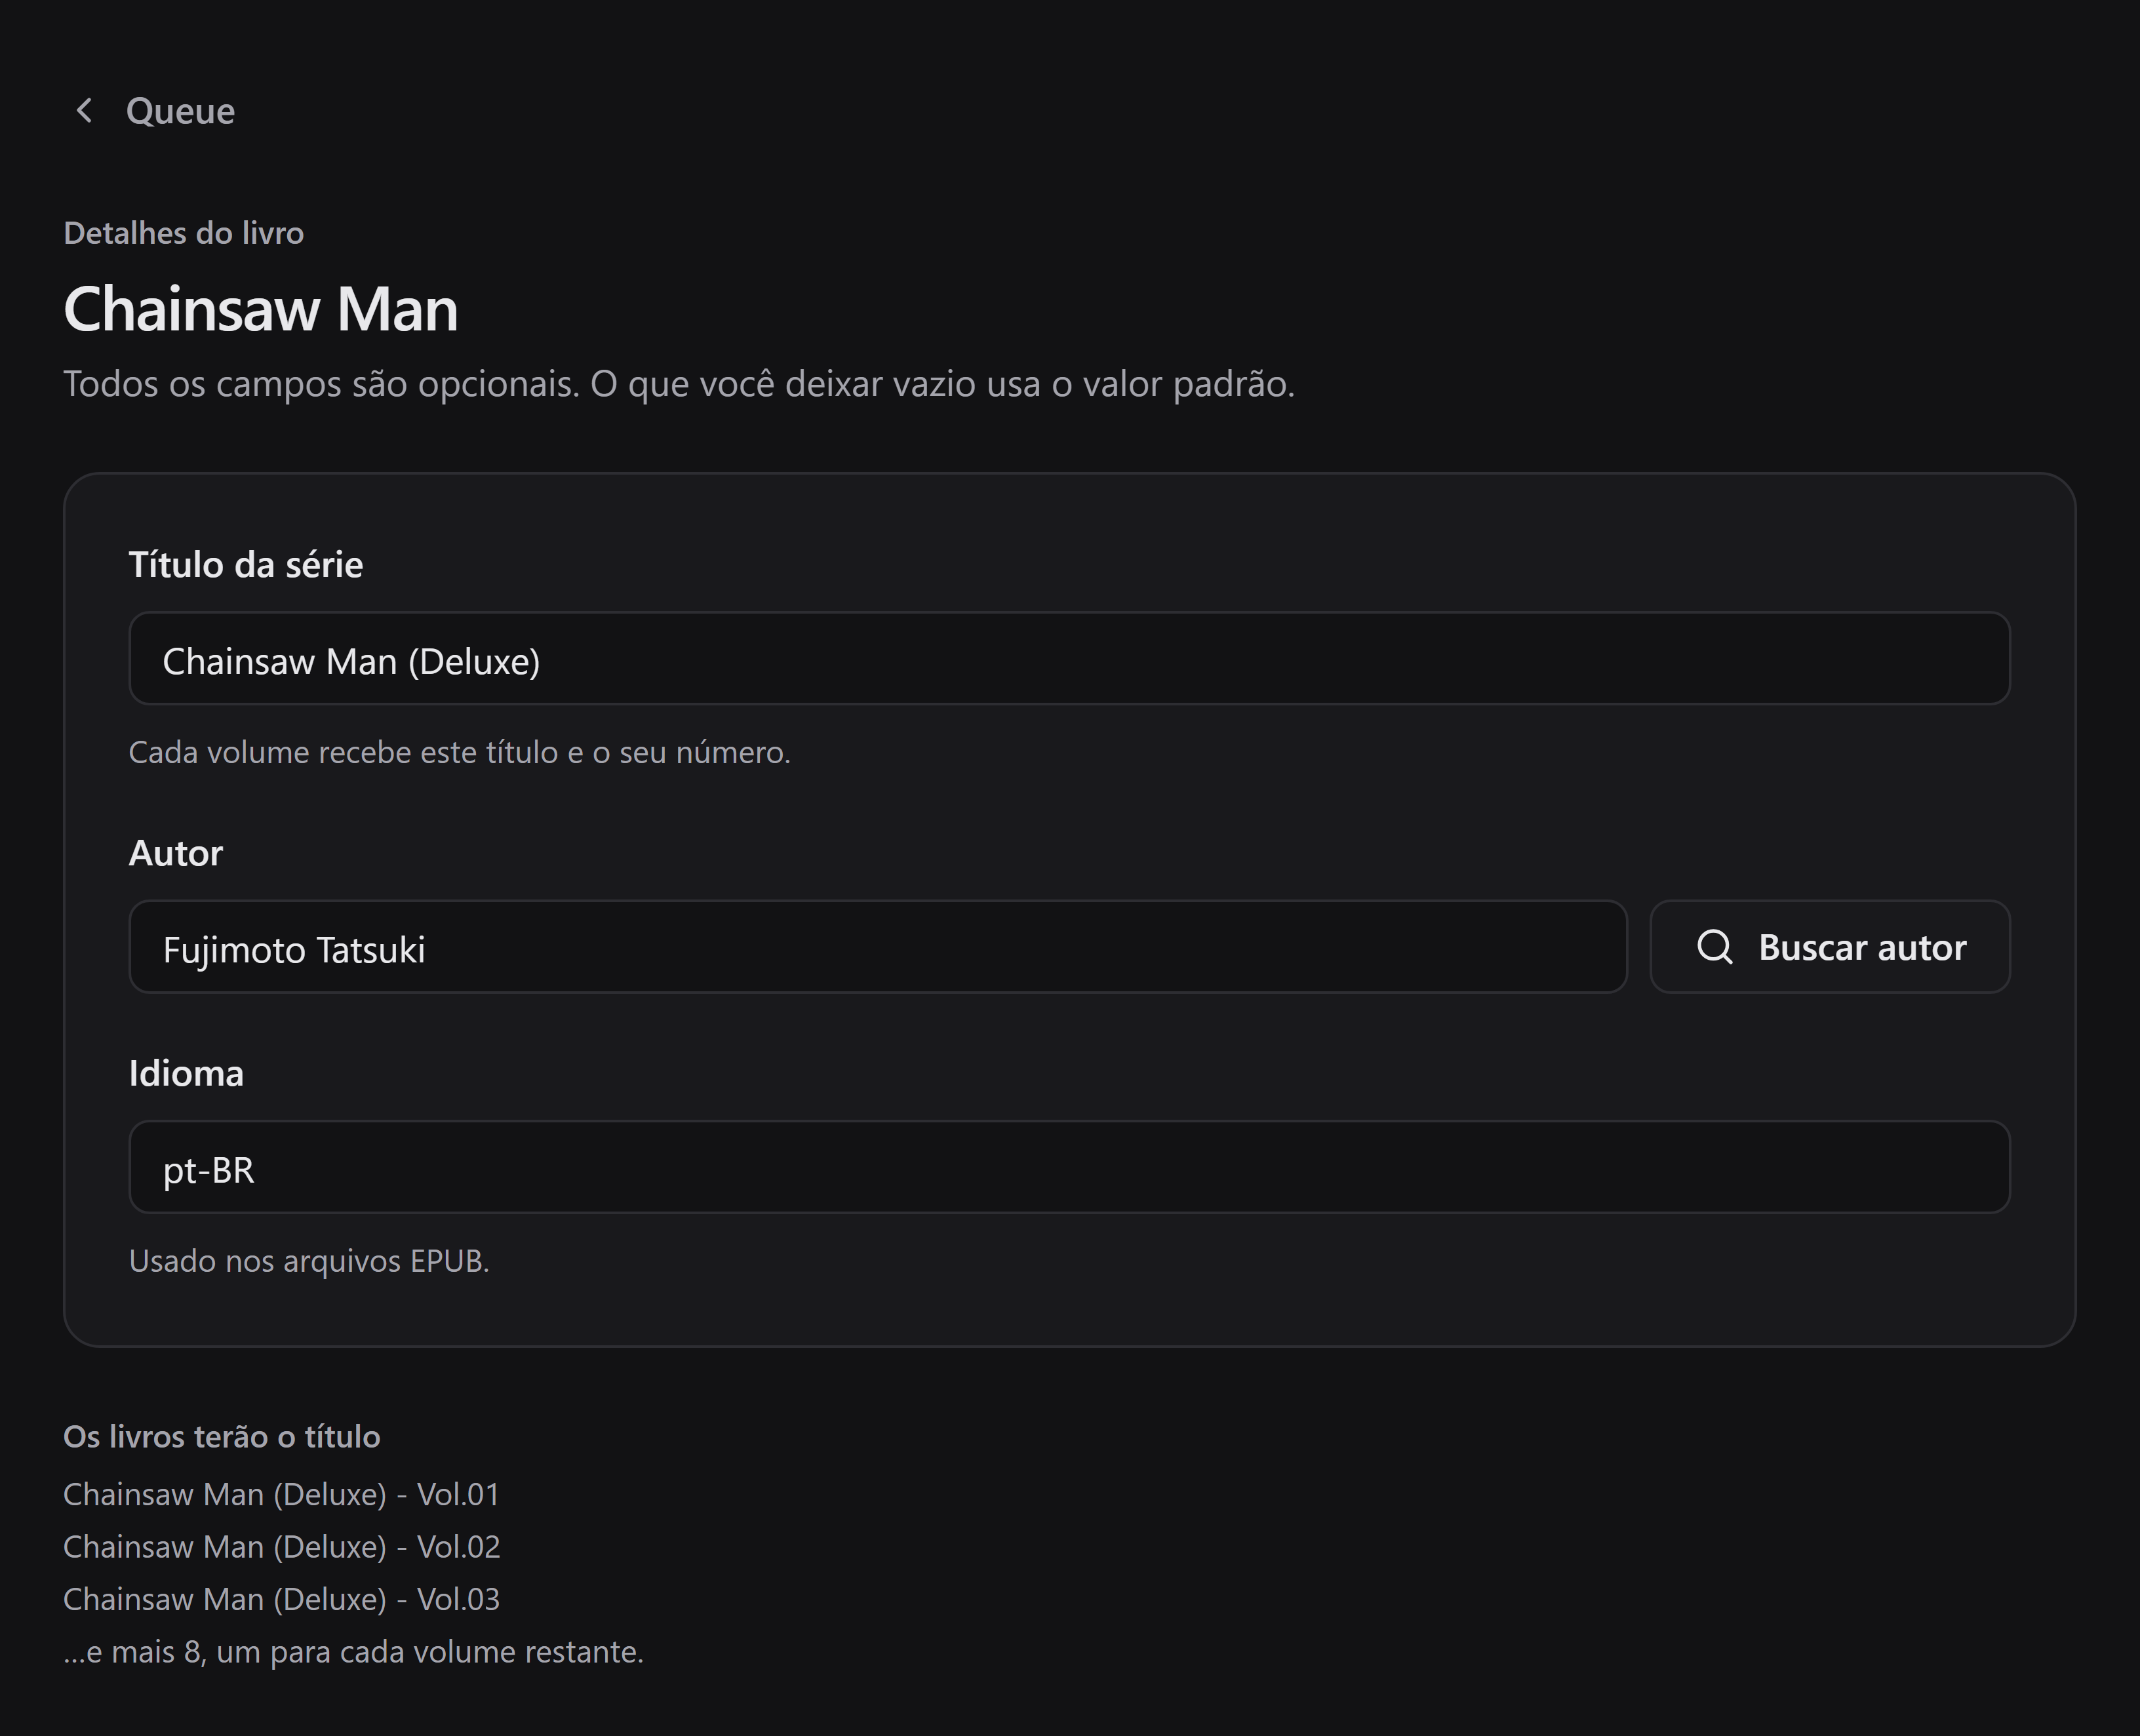The width and height of the screenshot is (2140, 1736).
Task: Select the Idioma field containing pt-BR
Action: (x=1069, y=1167)
